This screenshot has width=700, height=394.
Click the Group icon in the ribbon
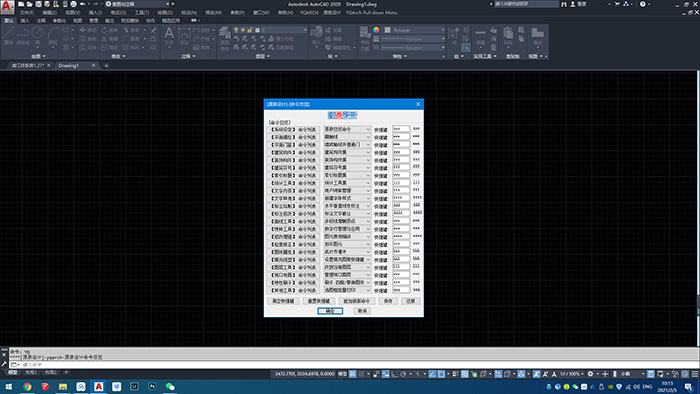(453, 35)
